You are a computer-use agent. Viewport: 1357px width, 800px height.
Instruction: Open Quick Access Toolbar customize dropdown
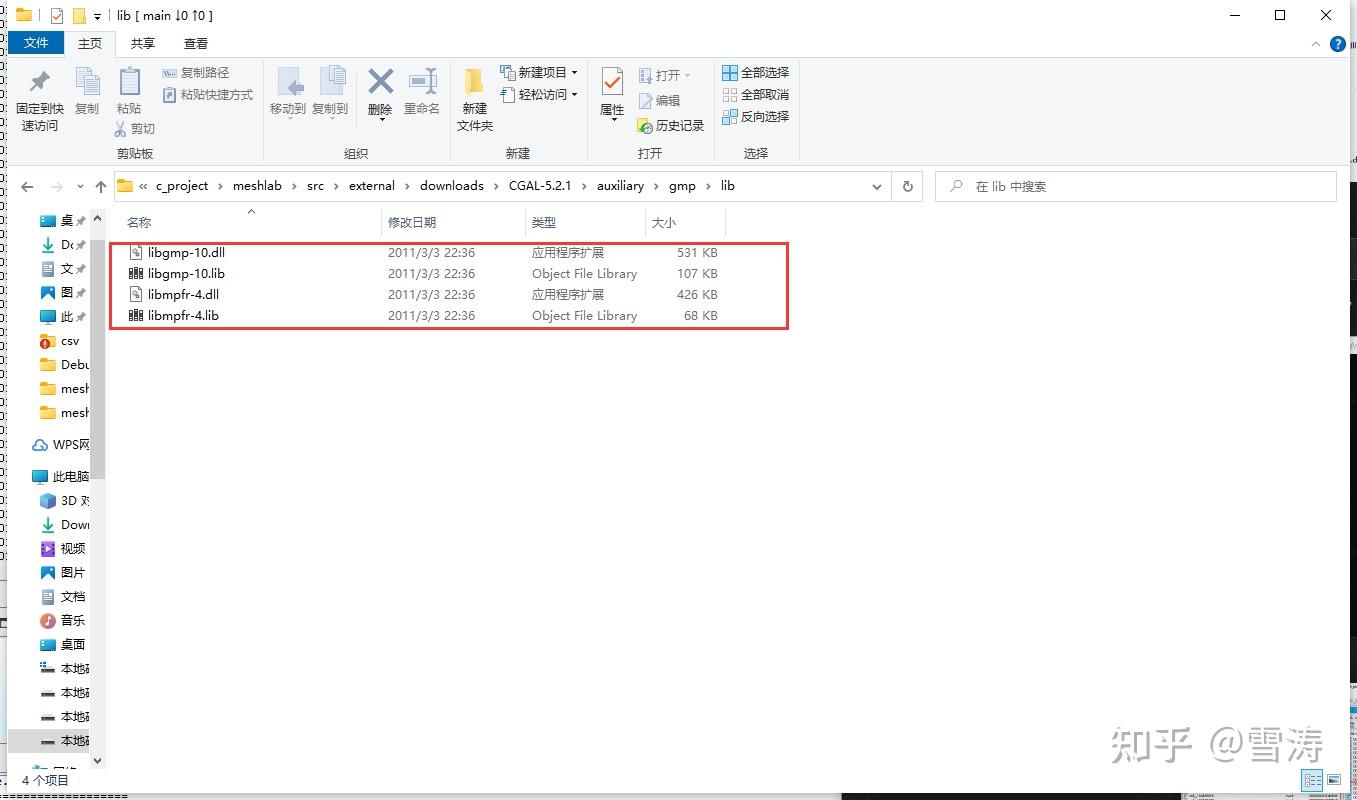pyautogui.click(x=97, y=16)
